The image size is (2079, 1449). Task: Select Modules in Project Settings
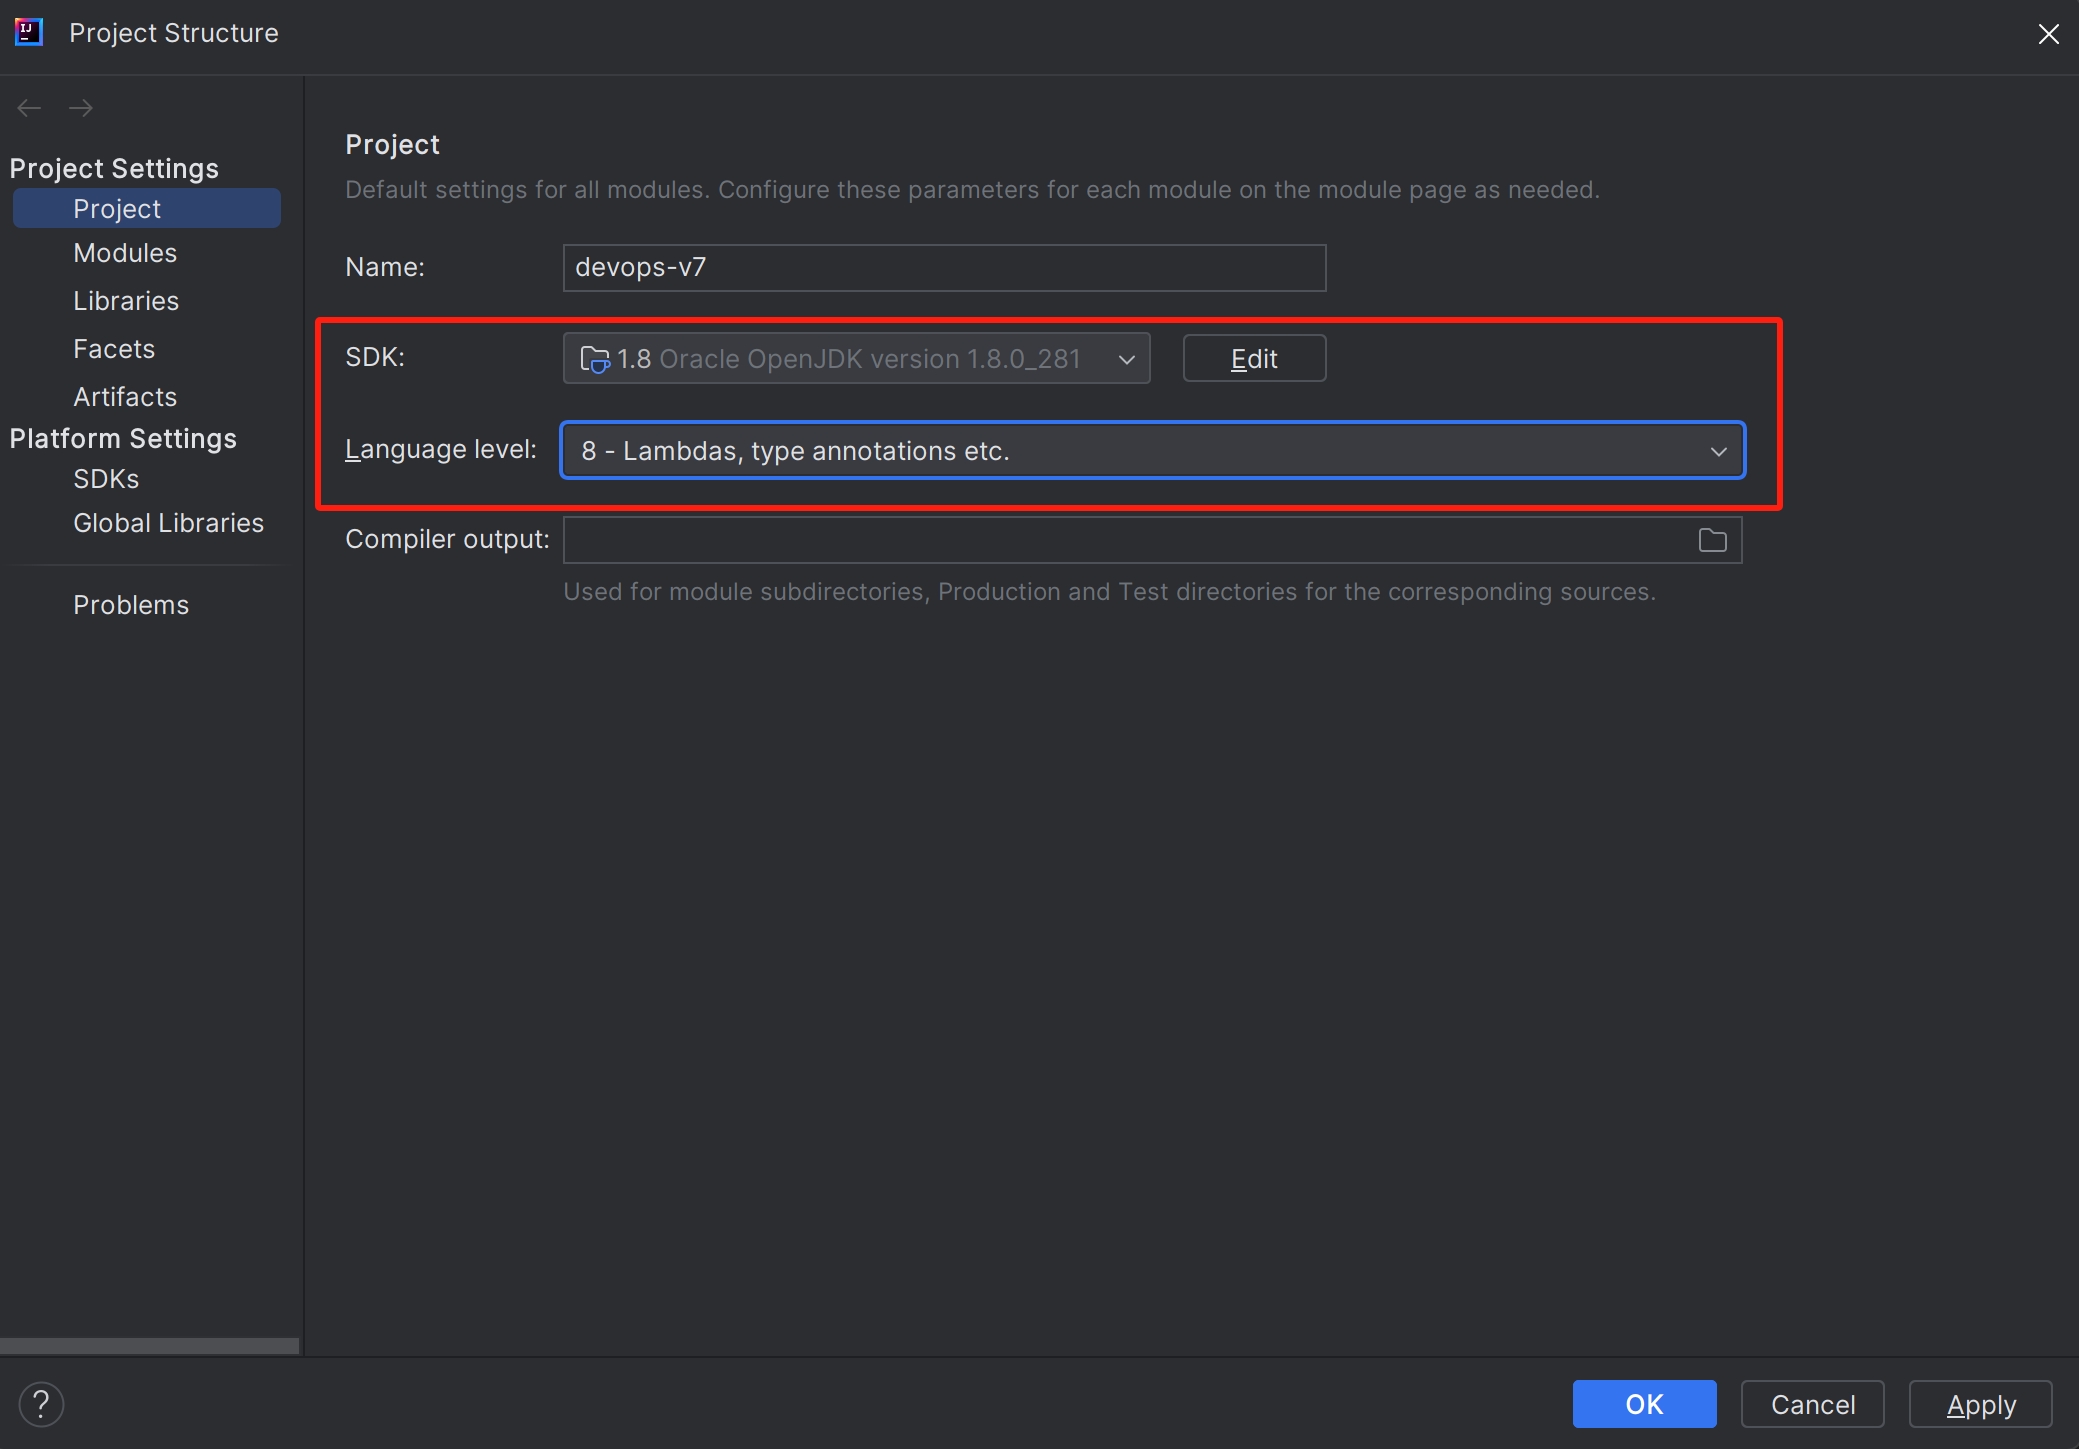click(x=125, y=253)
